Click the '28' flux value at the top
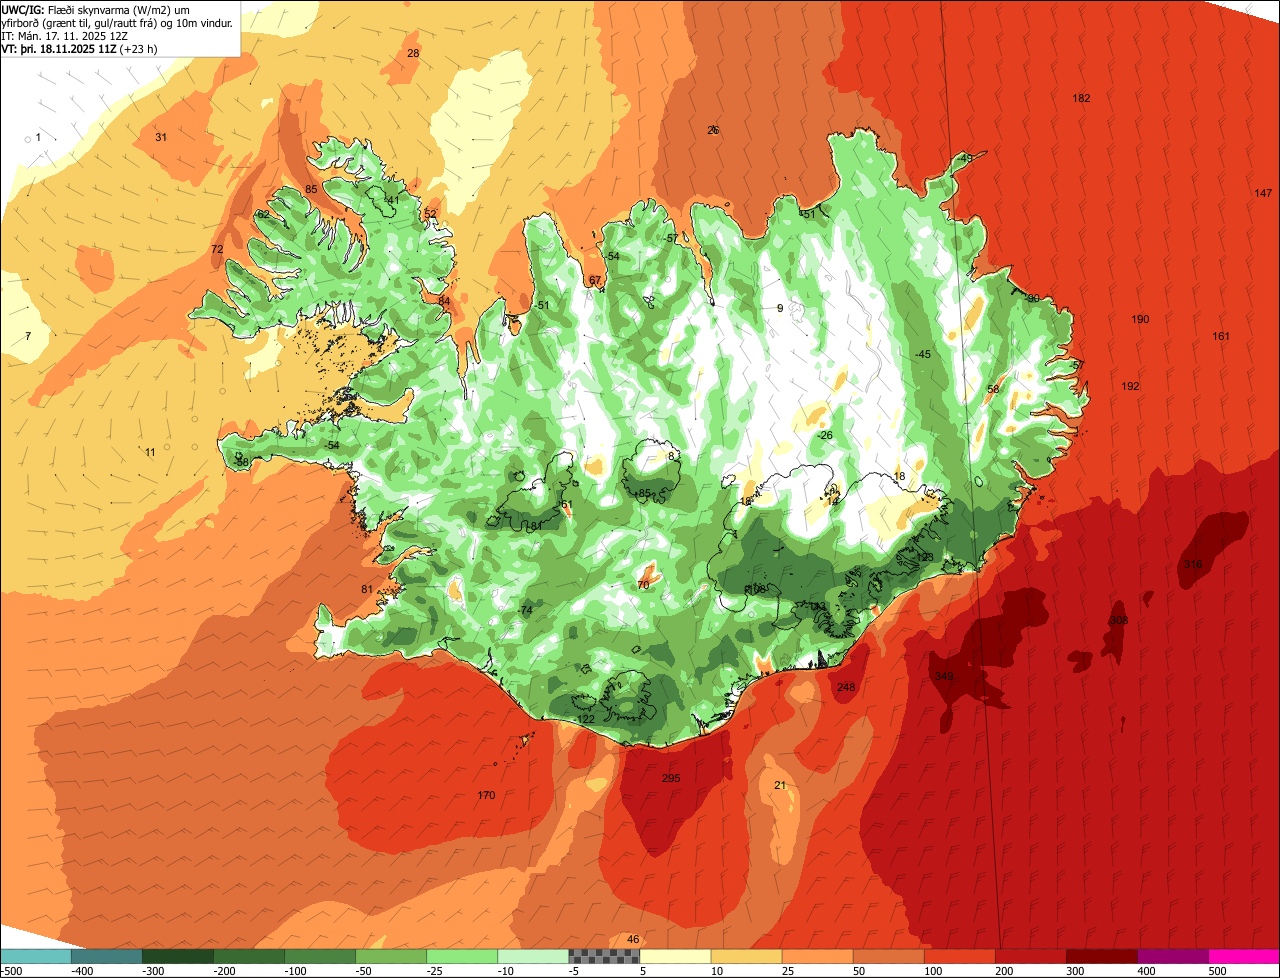The height and width of the screenshot is (978, 1280). 413,53
